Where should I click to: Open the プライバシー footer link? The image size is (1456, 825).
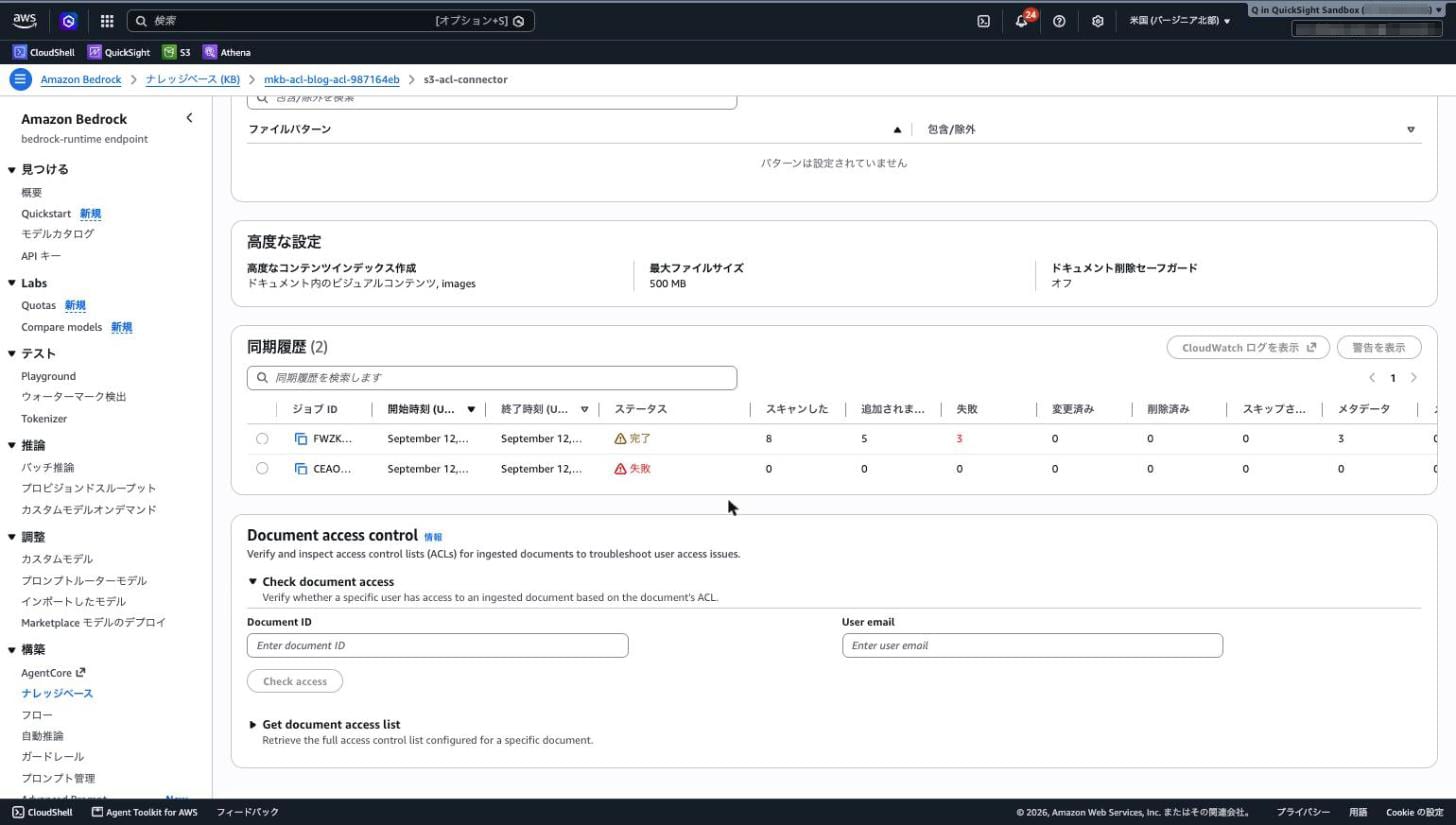pyautogui.click(x=1303, y=812)
